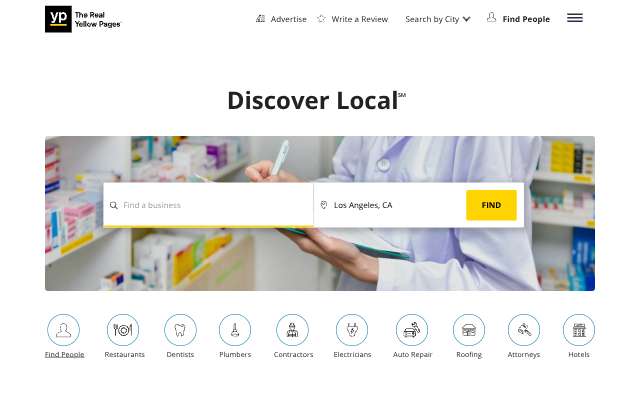This screenshot has height=400, width=640.
Task: Click the Find People text link below icons
Action: (64, 354)
